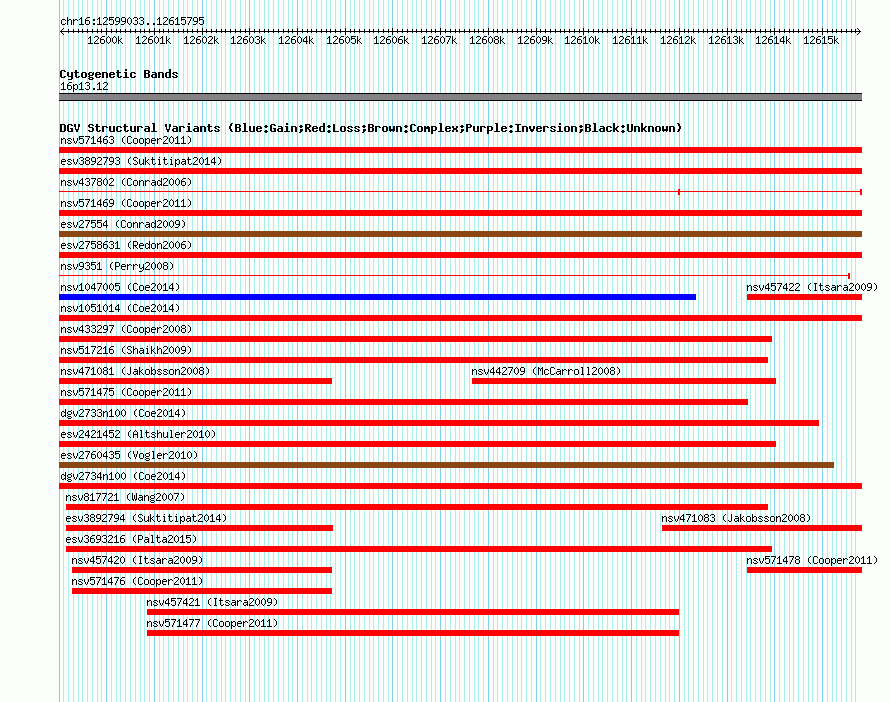Click chr16:12599033..12615795 region text
This screenshot has height=702, width=890.
(x=132, y=21)
